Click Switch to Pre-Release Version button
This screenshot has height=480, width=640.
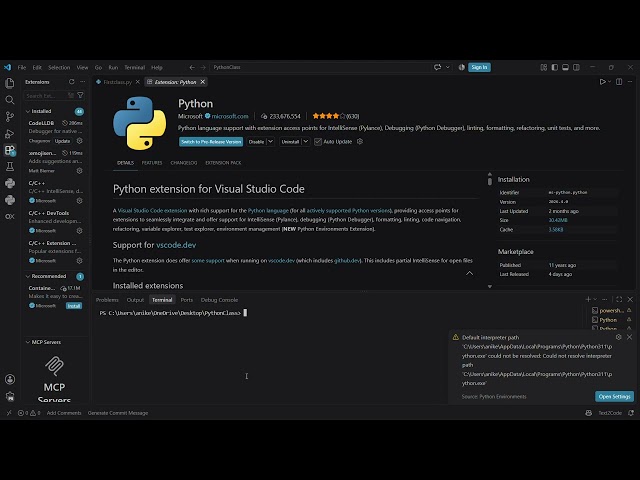coord(211,142)
